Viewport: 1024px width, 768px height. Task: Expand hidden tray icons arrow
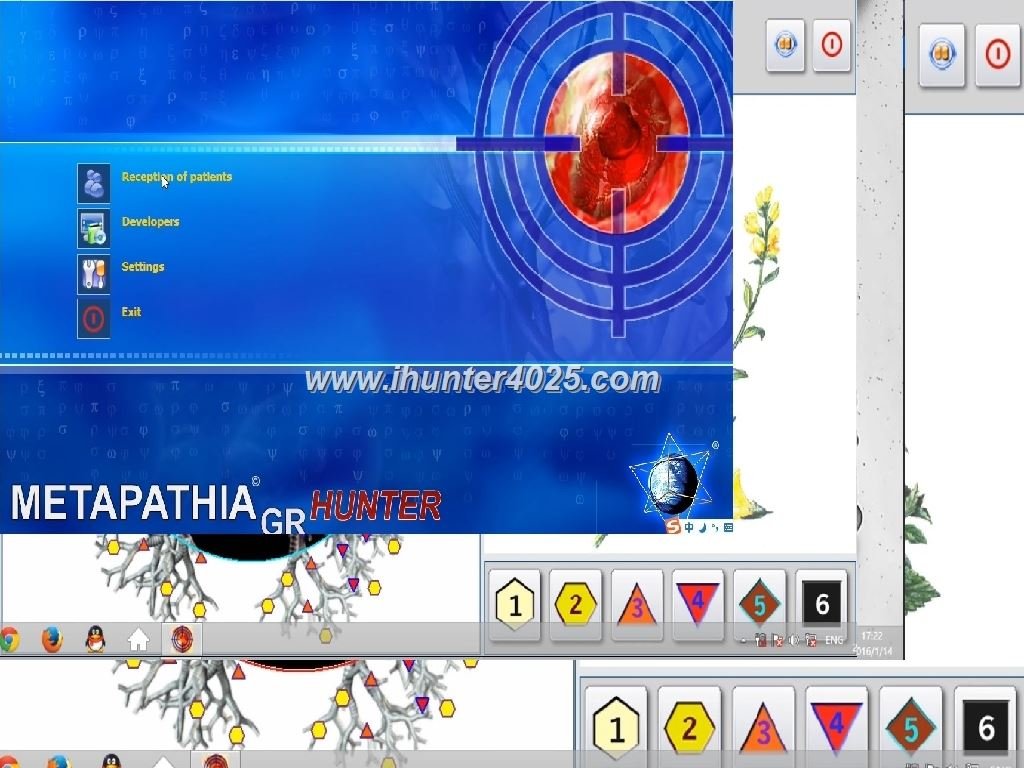coord(744,641)
